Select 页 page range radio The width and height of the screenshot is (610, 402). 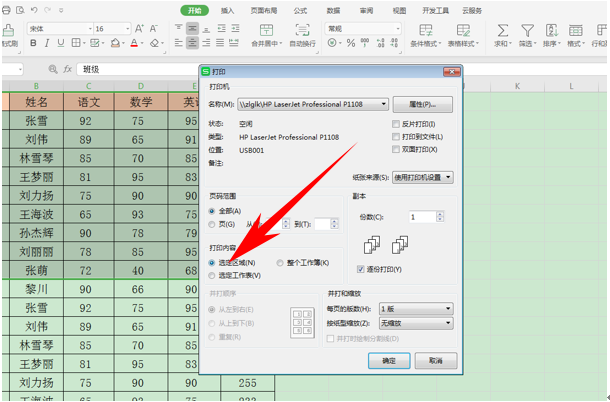(x=212, y=225)
